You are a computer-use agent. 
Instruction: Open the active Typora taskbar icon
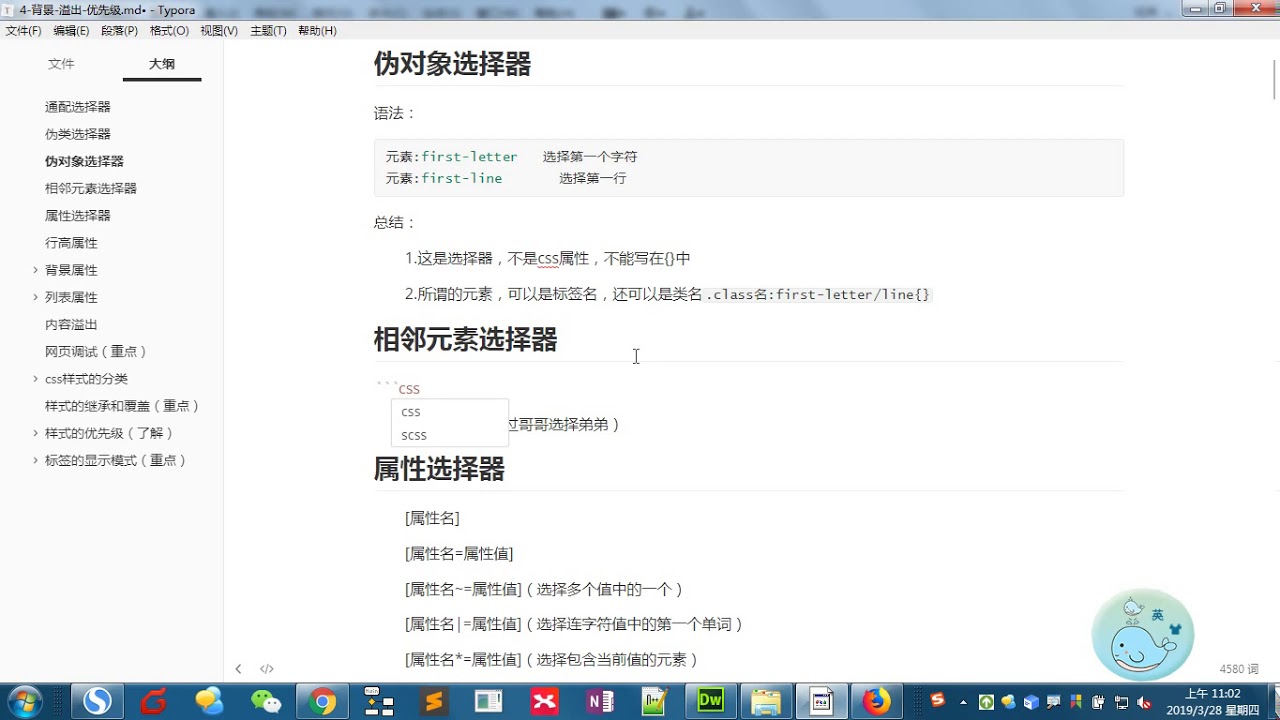822,701
